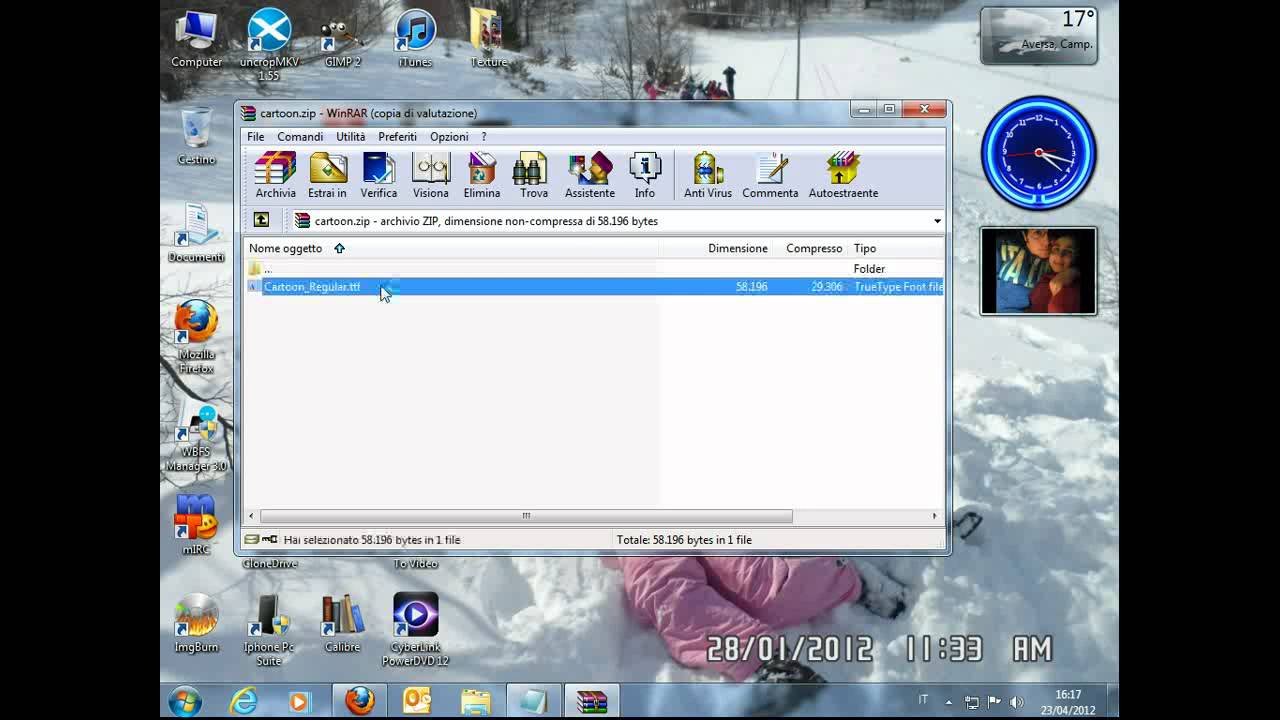Open the mIRC desktop icon
Screen dimensions: 1280x720
coord(196,525)
